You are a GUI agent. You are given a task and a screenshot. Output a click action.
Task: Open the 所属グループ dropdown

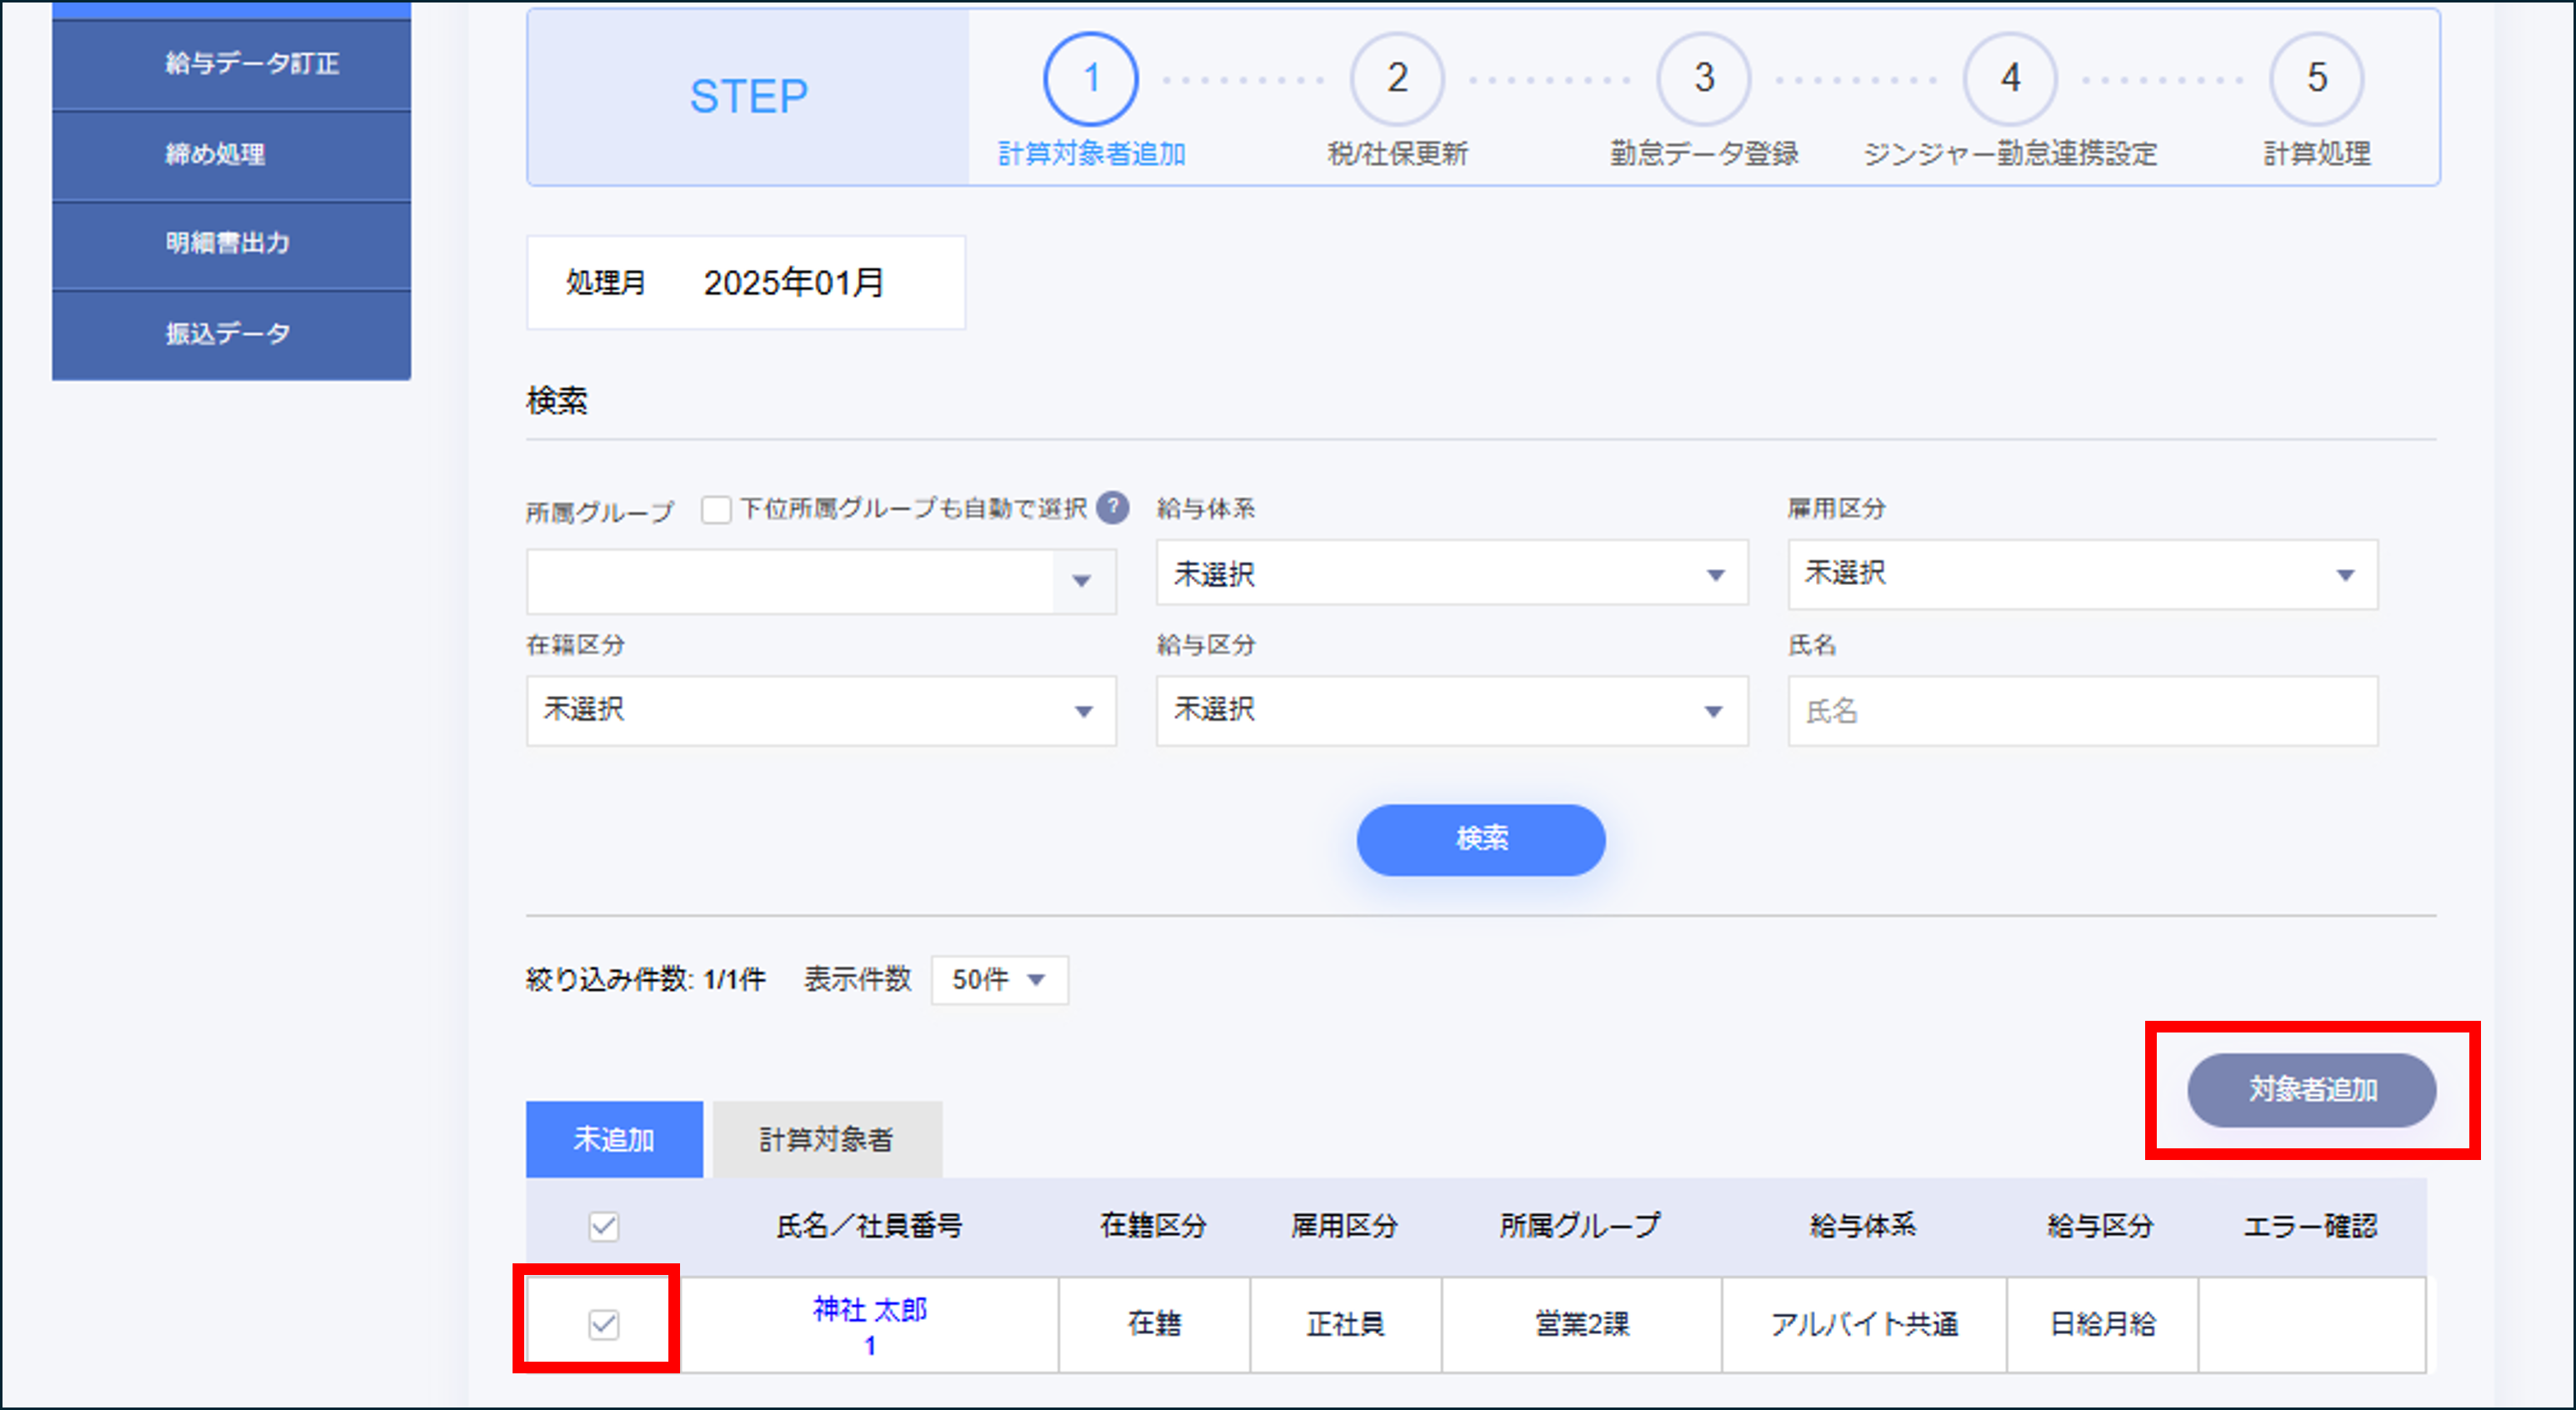818,580
